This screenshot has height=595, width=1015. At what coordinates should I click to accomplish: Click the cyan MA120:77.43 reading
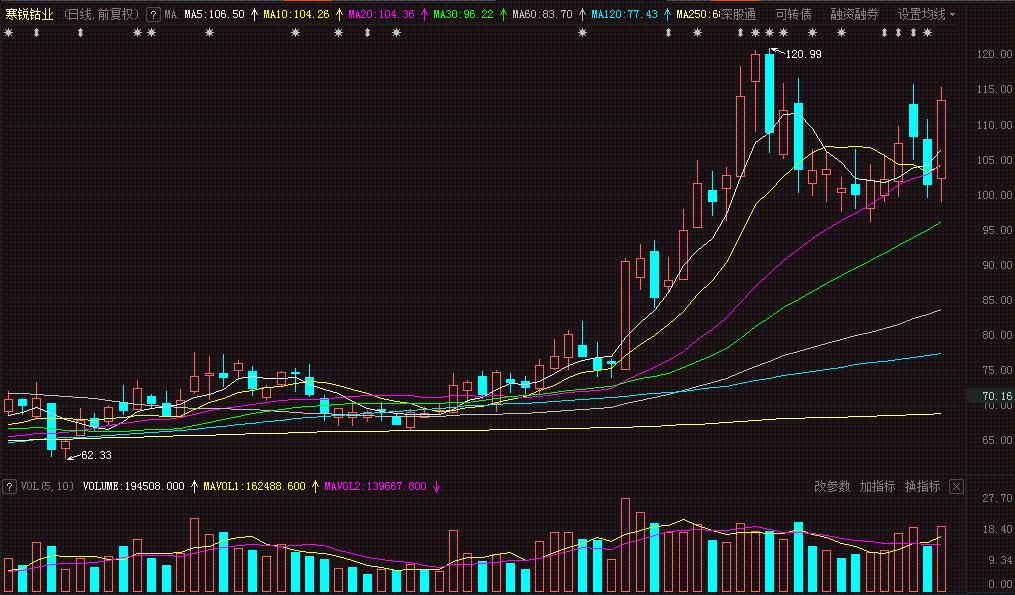coord(625,14)
